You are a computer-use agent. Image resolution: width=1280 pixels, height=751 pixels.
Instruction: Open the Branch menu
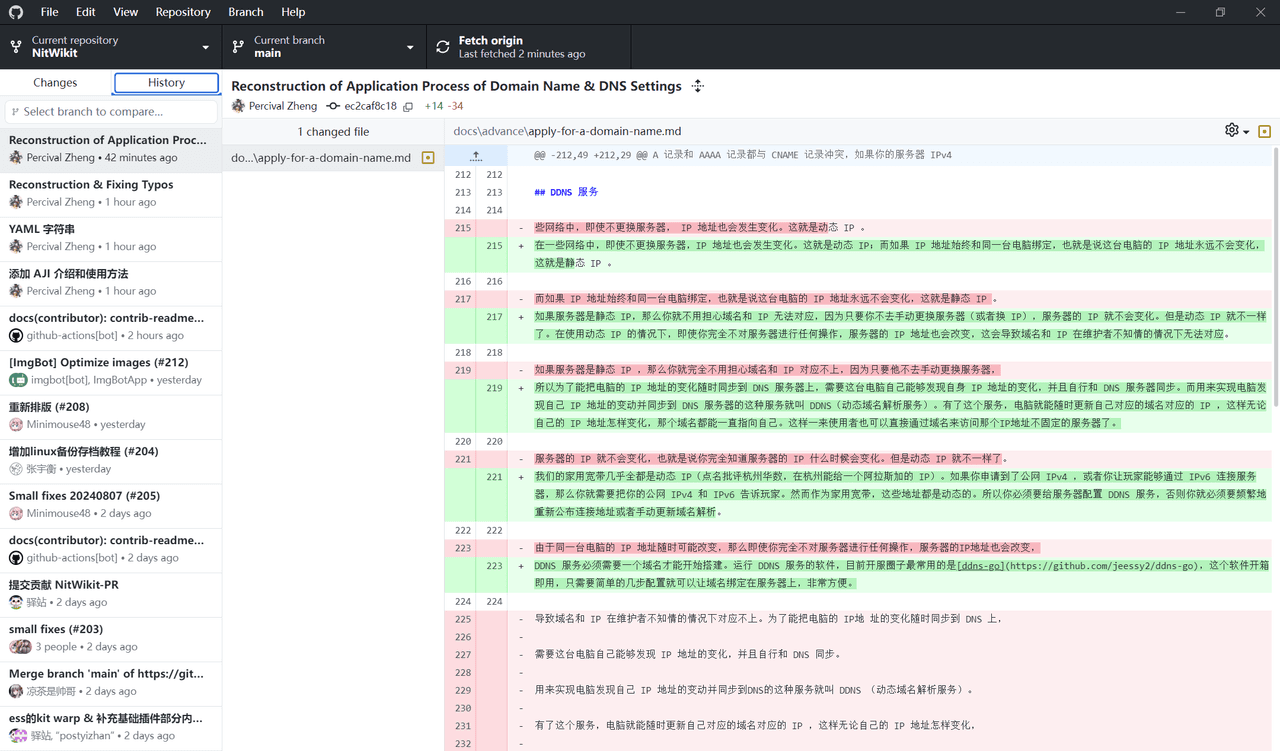coord(245,12)
